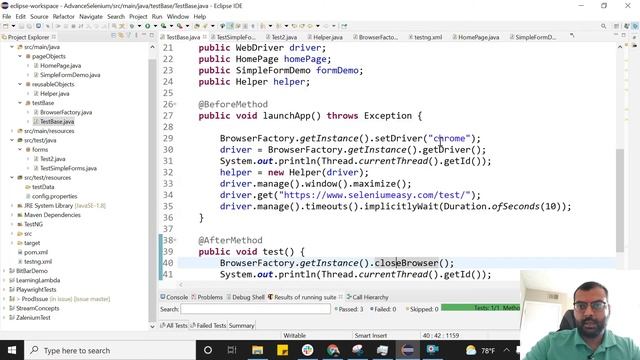640x360 pixels.
Task: Click the Collapse All icon in Project Explorer
Action: (x=114, y=36)
